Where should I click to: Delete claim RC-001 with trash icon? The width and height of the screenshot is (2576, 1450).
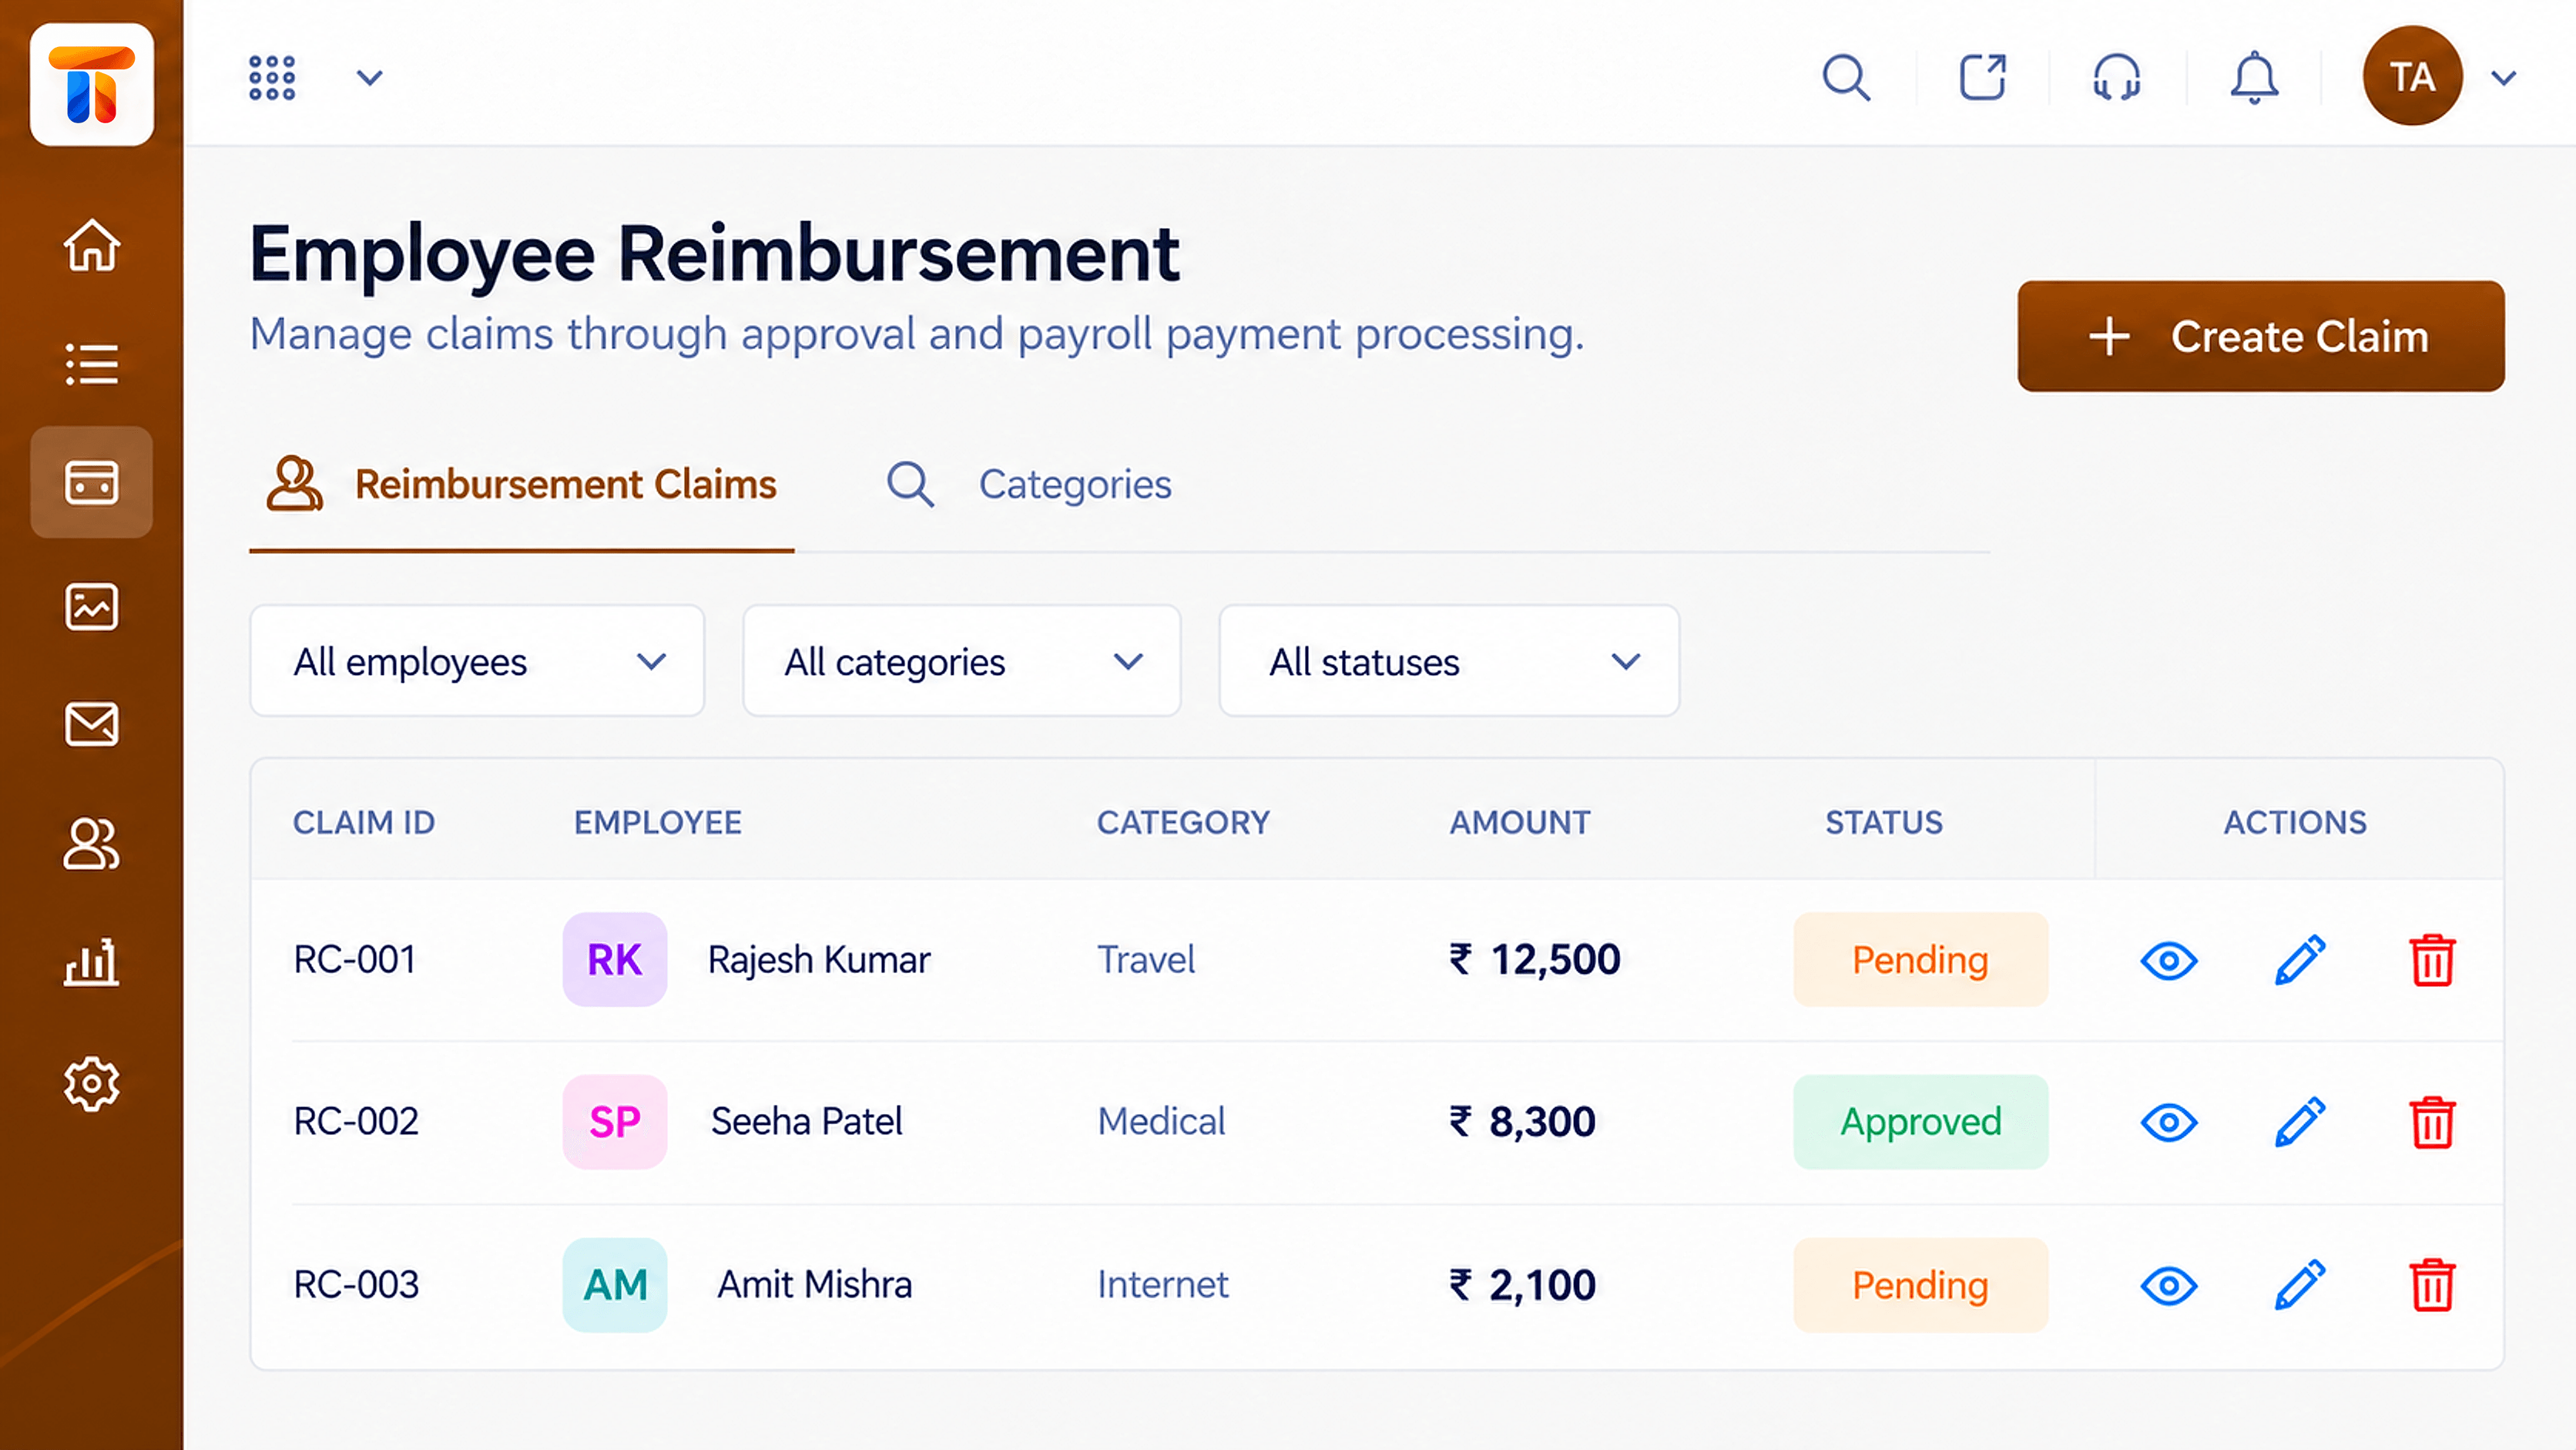[2433, 961]
